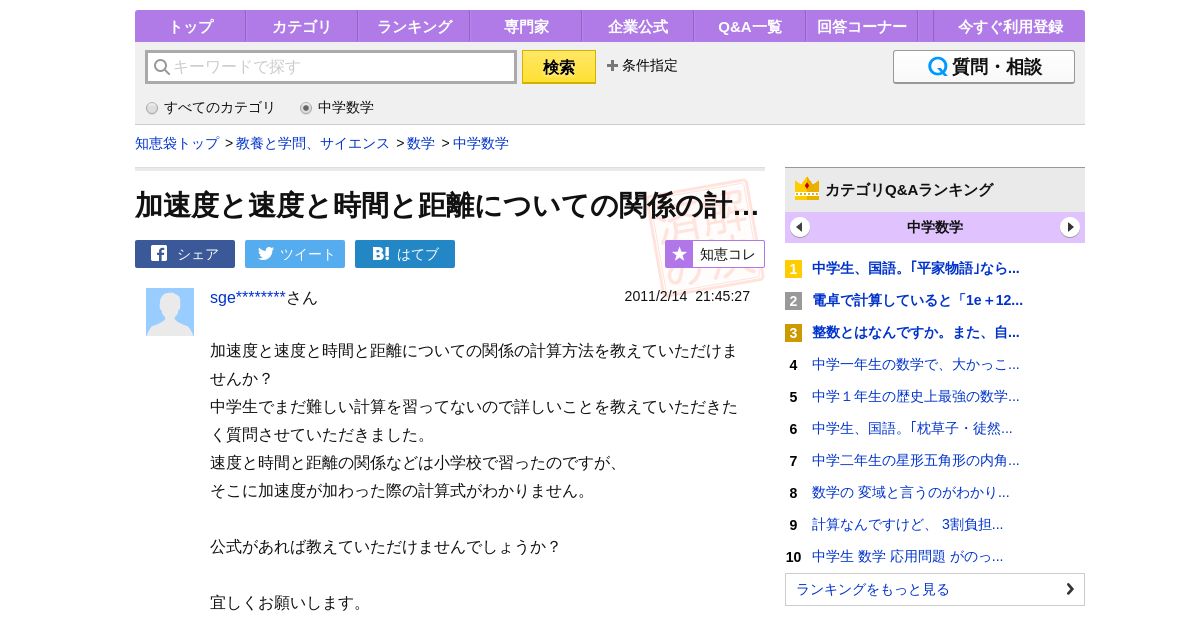The image size is (1200, 630).
Task: Open the トップ tab
Action: [x=190, y=27]
